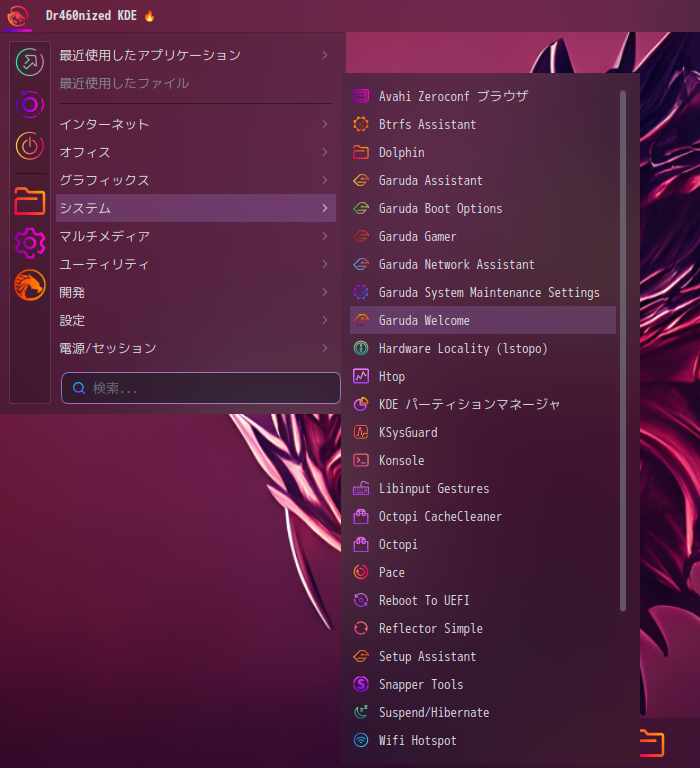
Task: Click the KDE partition manager icon
Action: coord(361,404)
